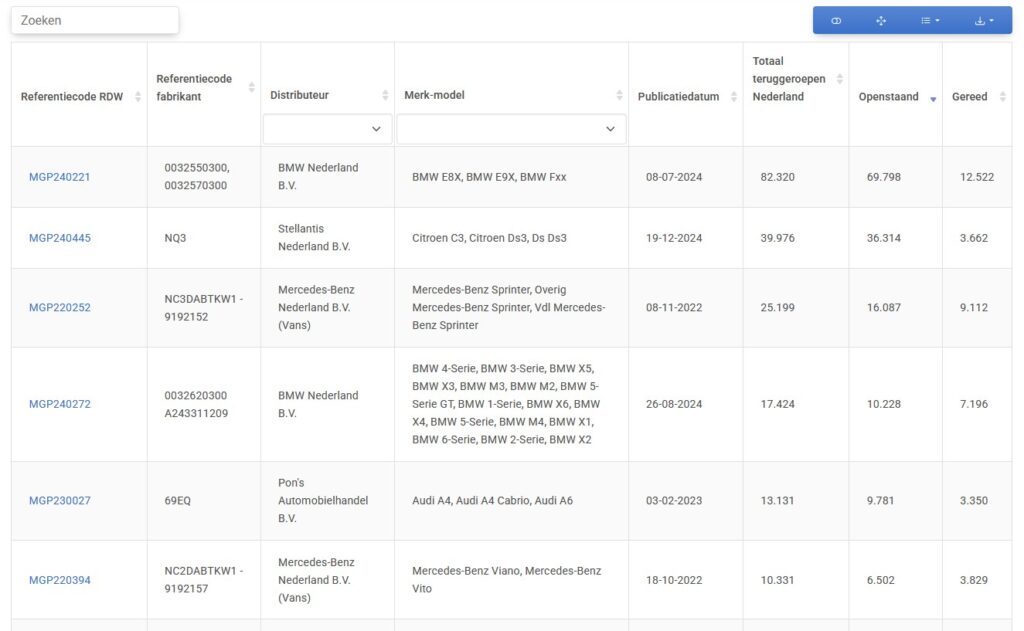
Task: Click total recalled value 25.199
Action: [777, 308]
